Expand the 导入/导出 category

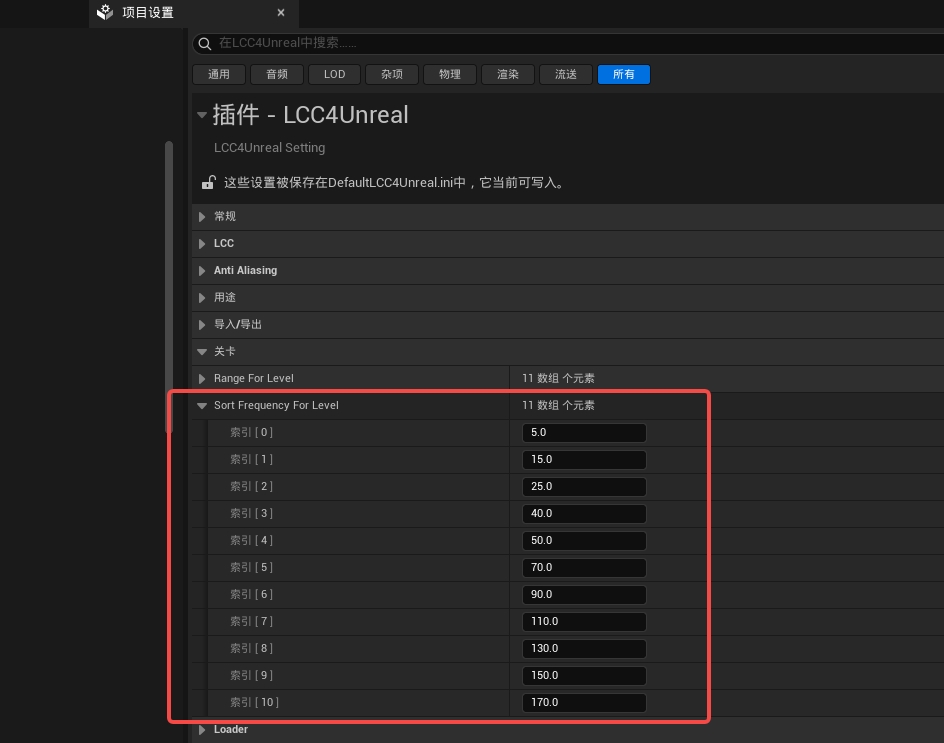(x=202, y=325)
